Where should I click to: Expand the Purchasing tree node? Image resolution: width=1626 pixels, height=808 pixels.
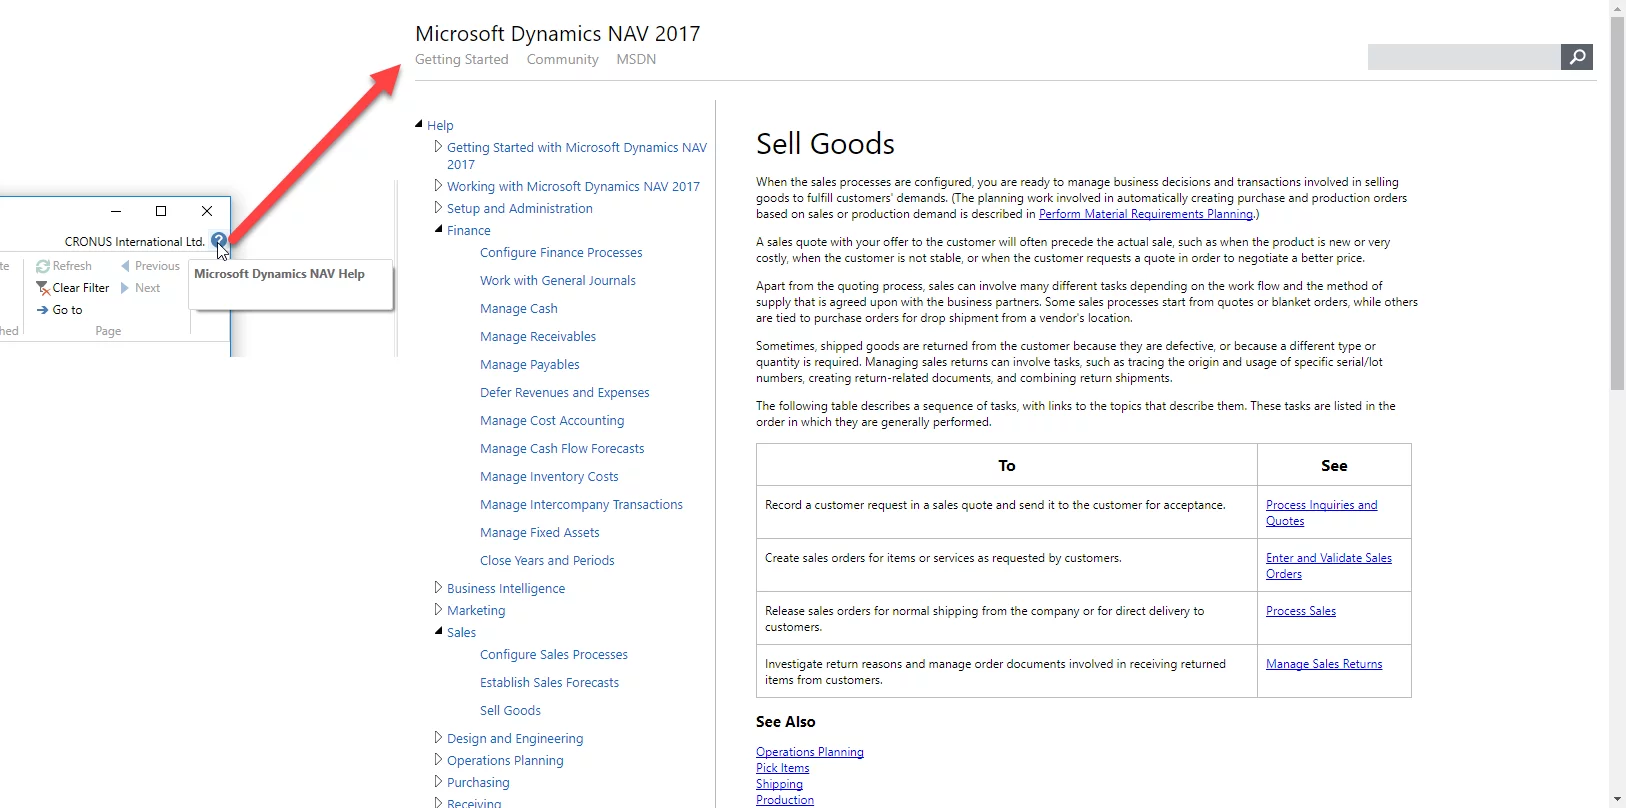coord(438,782)
